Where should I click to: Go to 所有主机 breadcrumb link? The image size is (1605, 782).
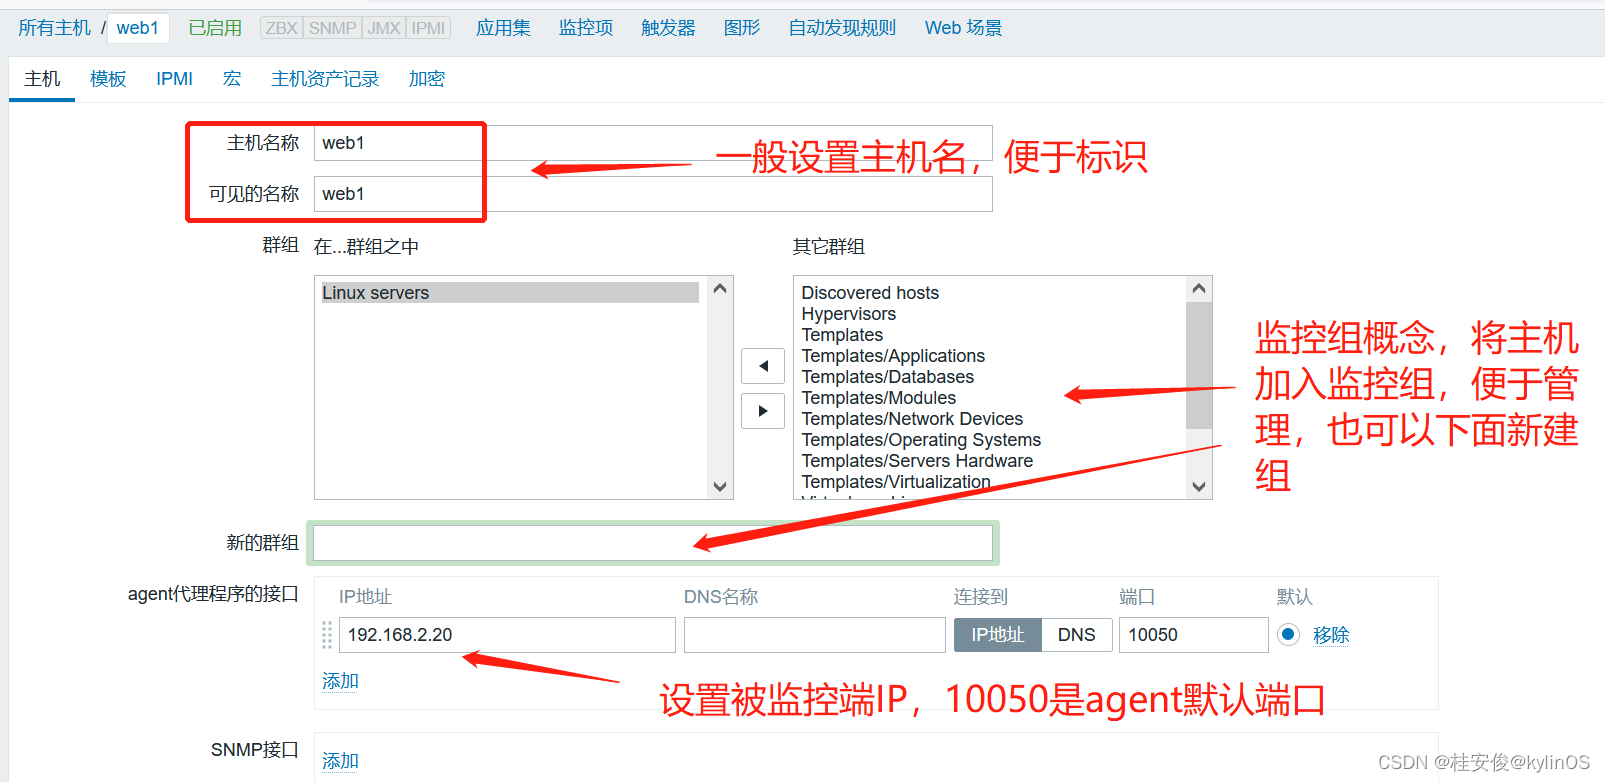pos(54,28)
